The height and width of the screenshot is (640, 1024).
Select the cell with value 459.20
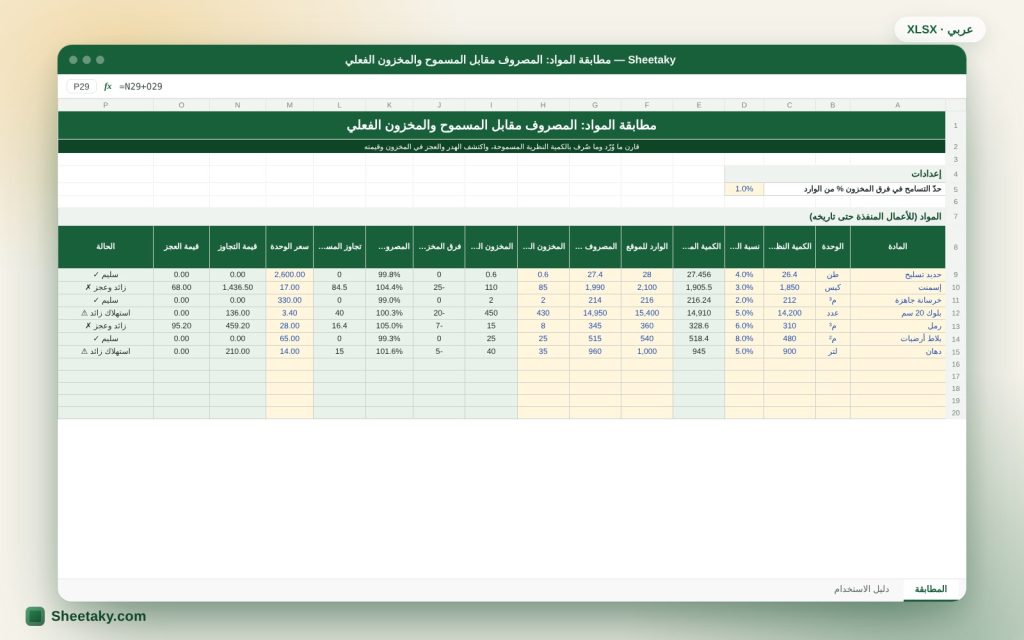[x=238, y=326]
